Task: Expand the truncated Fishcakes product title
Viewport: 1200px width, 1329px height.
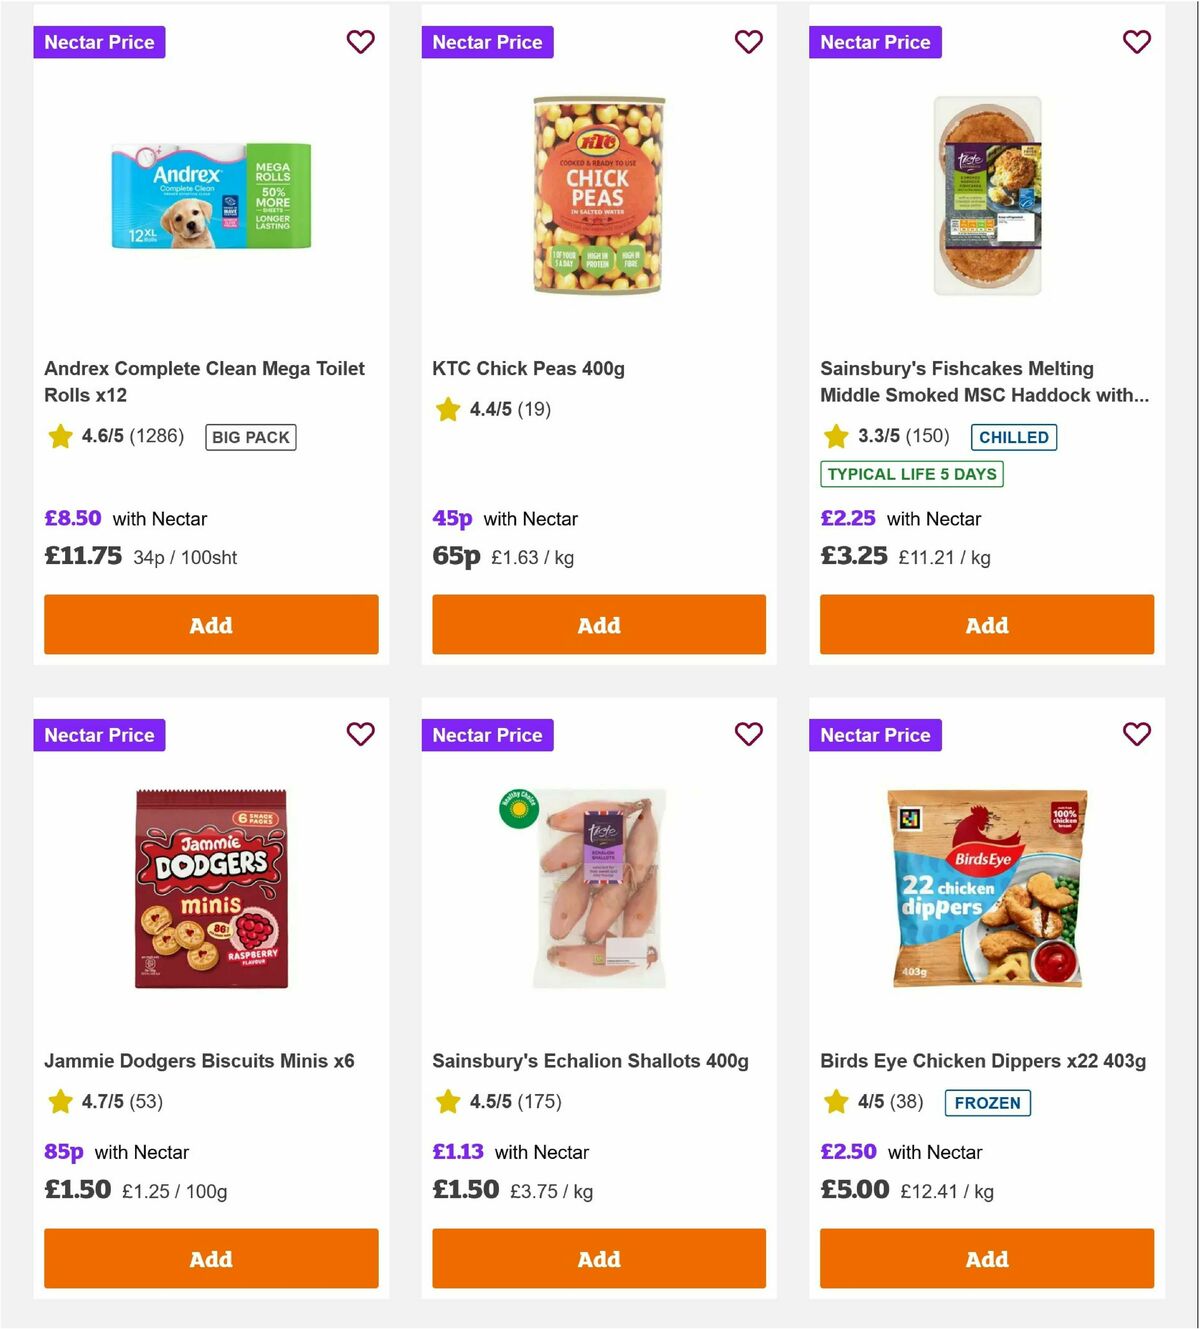Action: pyautogui.click(x=983, y=382)
